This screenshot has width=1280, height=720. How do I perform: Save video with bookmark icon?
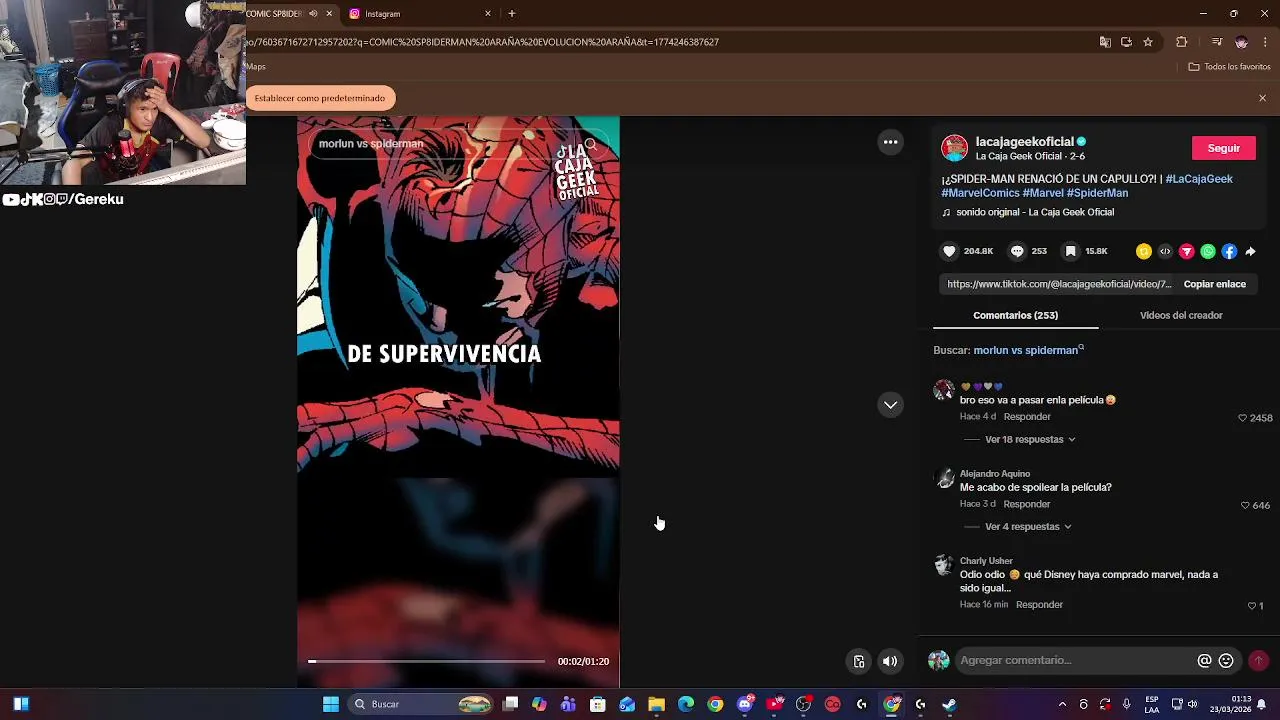tap(1070, 251)
